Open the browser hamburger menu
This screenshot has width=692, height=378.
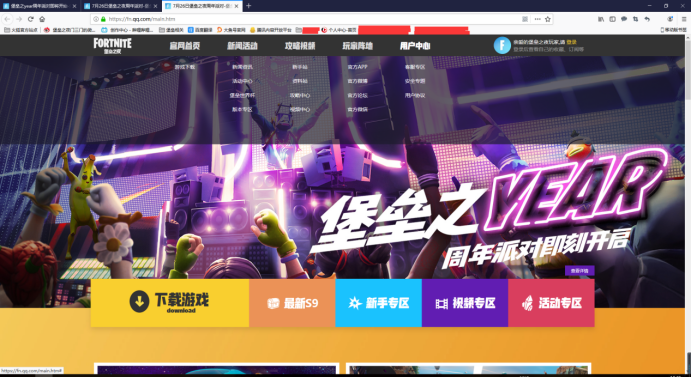click(x=684, y=19)
